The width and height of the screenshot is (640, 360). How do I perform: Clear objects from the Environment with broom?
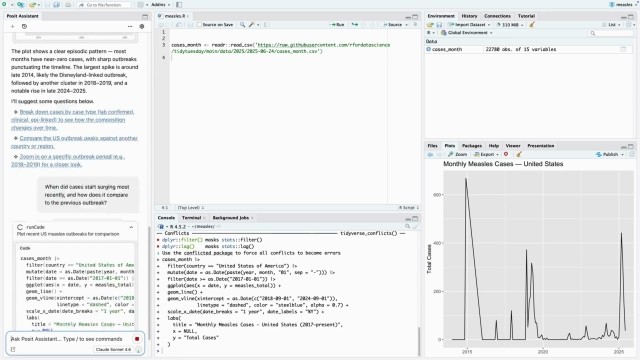tap(532, 25)
